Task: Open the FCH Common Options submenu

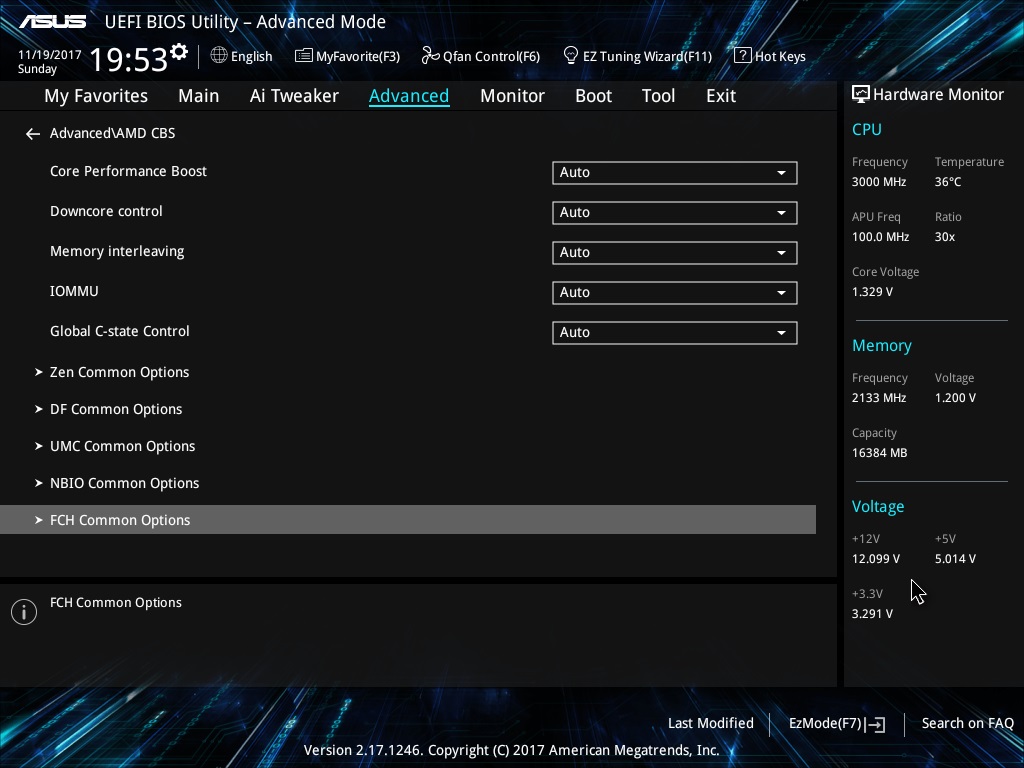Action: click(x=408, y=520)
